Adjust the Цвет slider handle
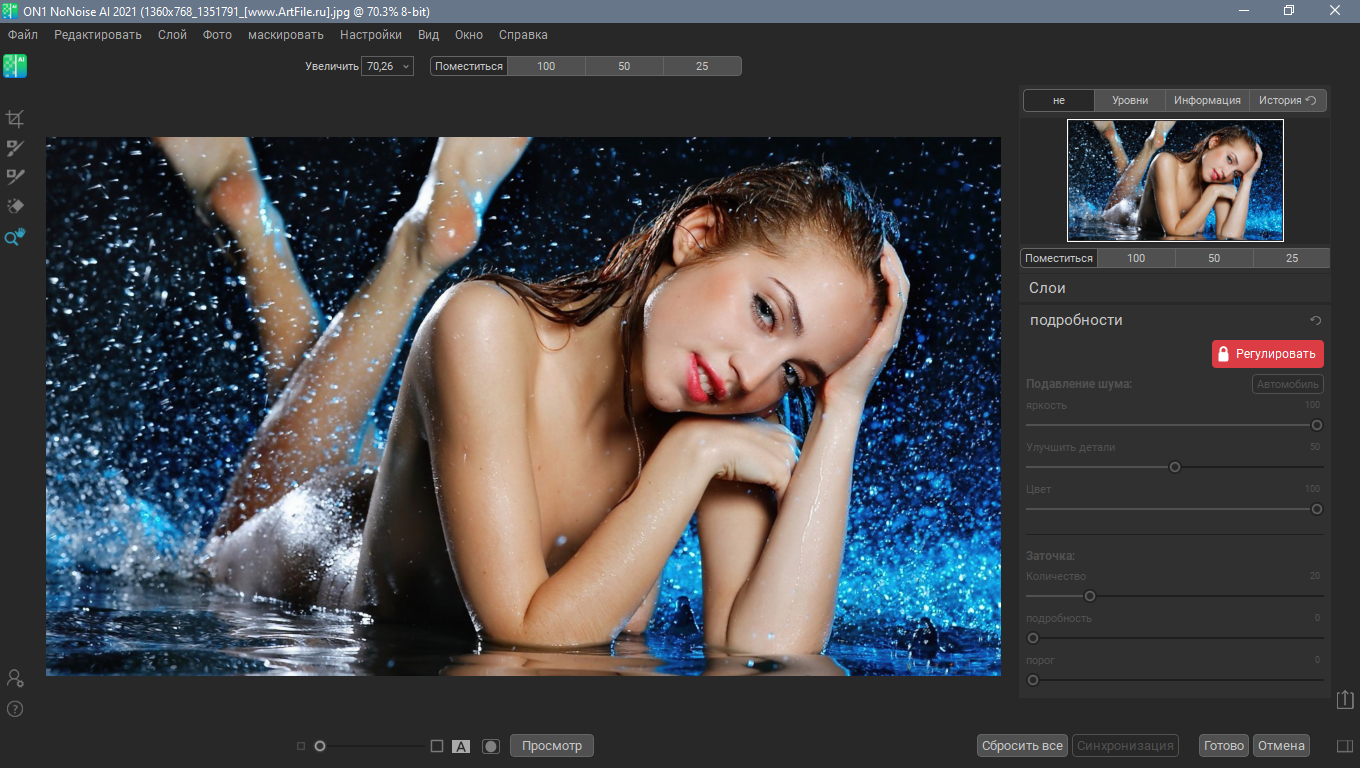The image size is (1360, 768). coord(1317,509)
